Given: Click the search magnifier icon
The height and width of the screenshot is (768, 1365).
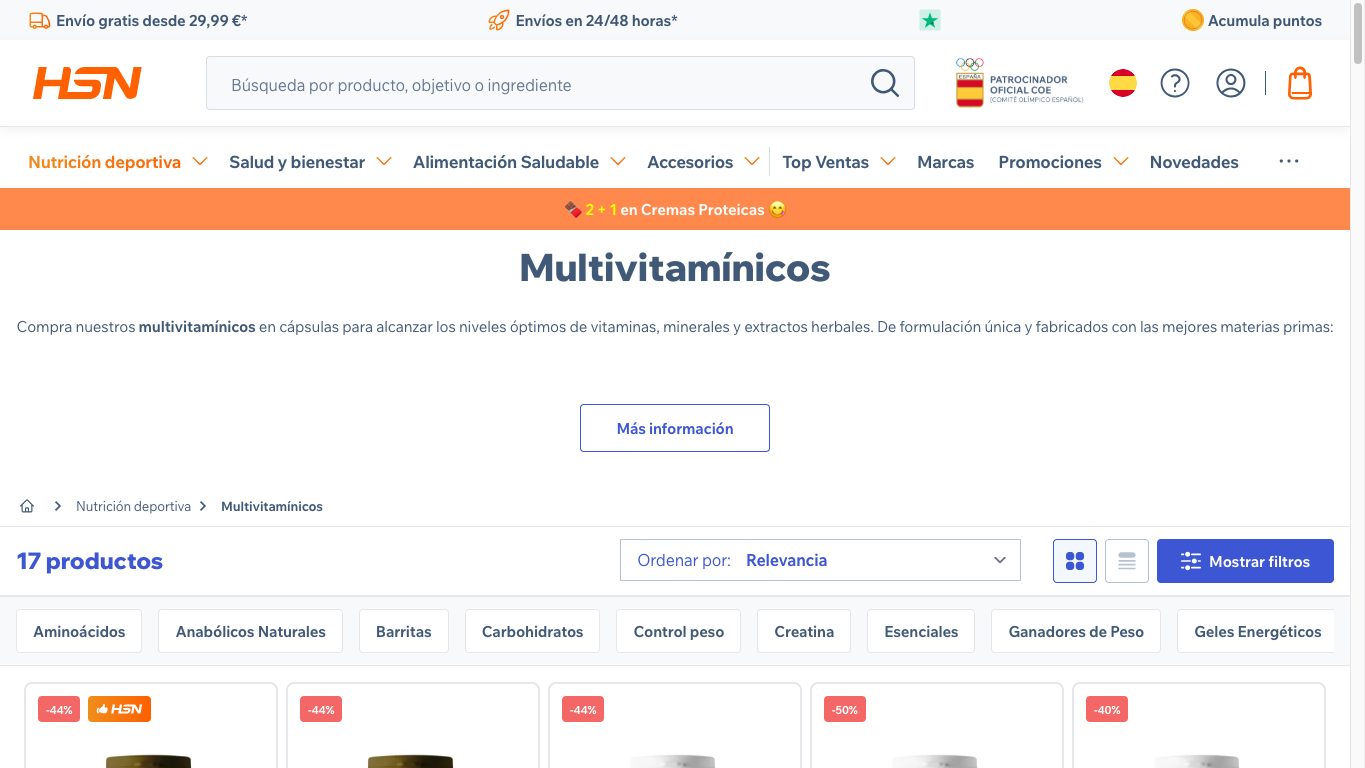Looking at the screenshot, I should click(884, 83).
